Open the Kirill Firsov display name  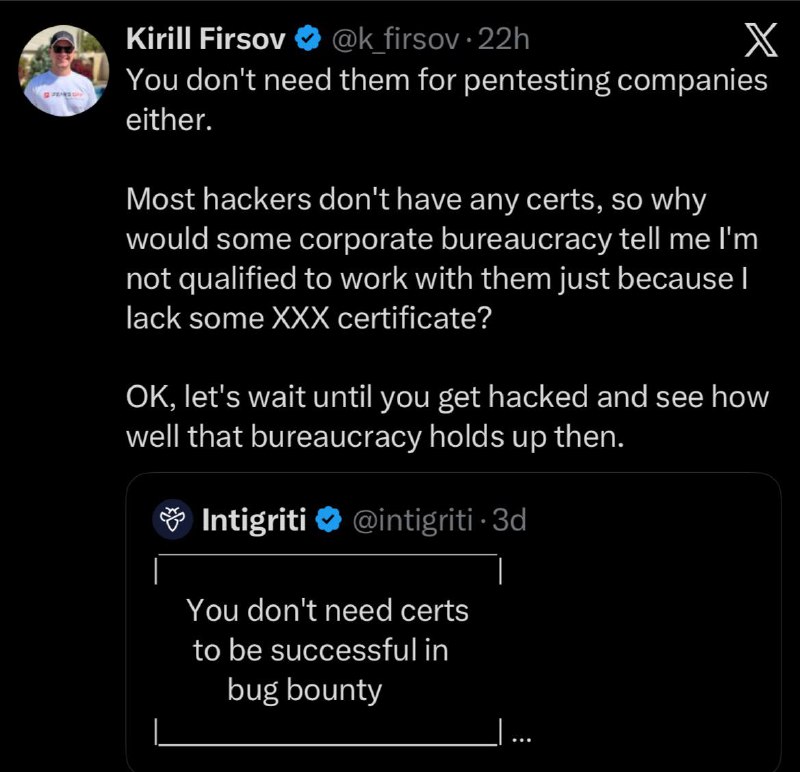tap(206, 39)
